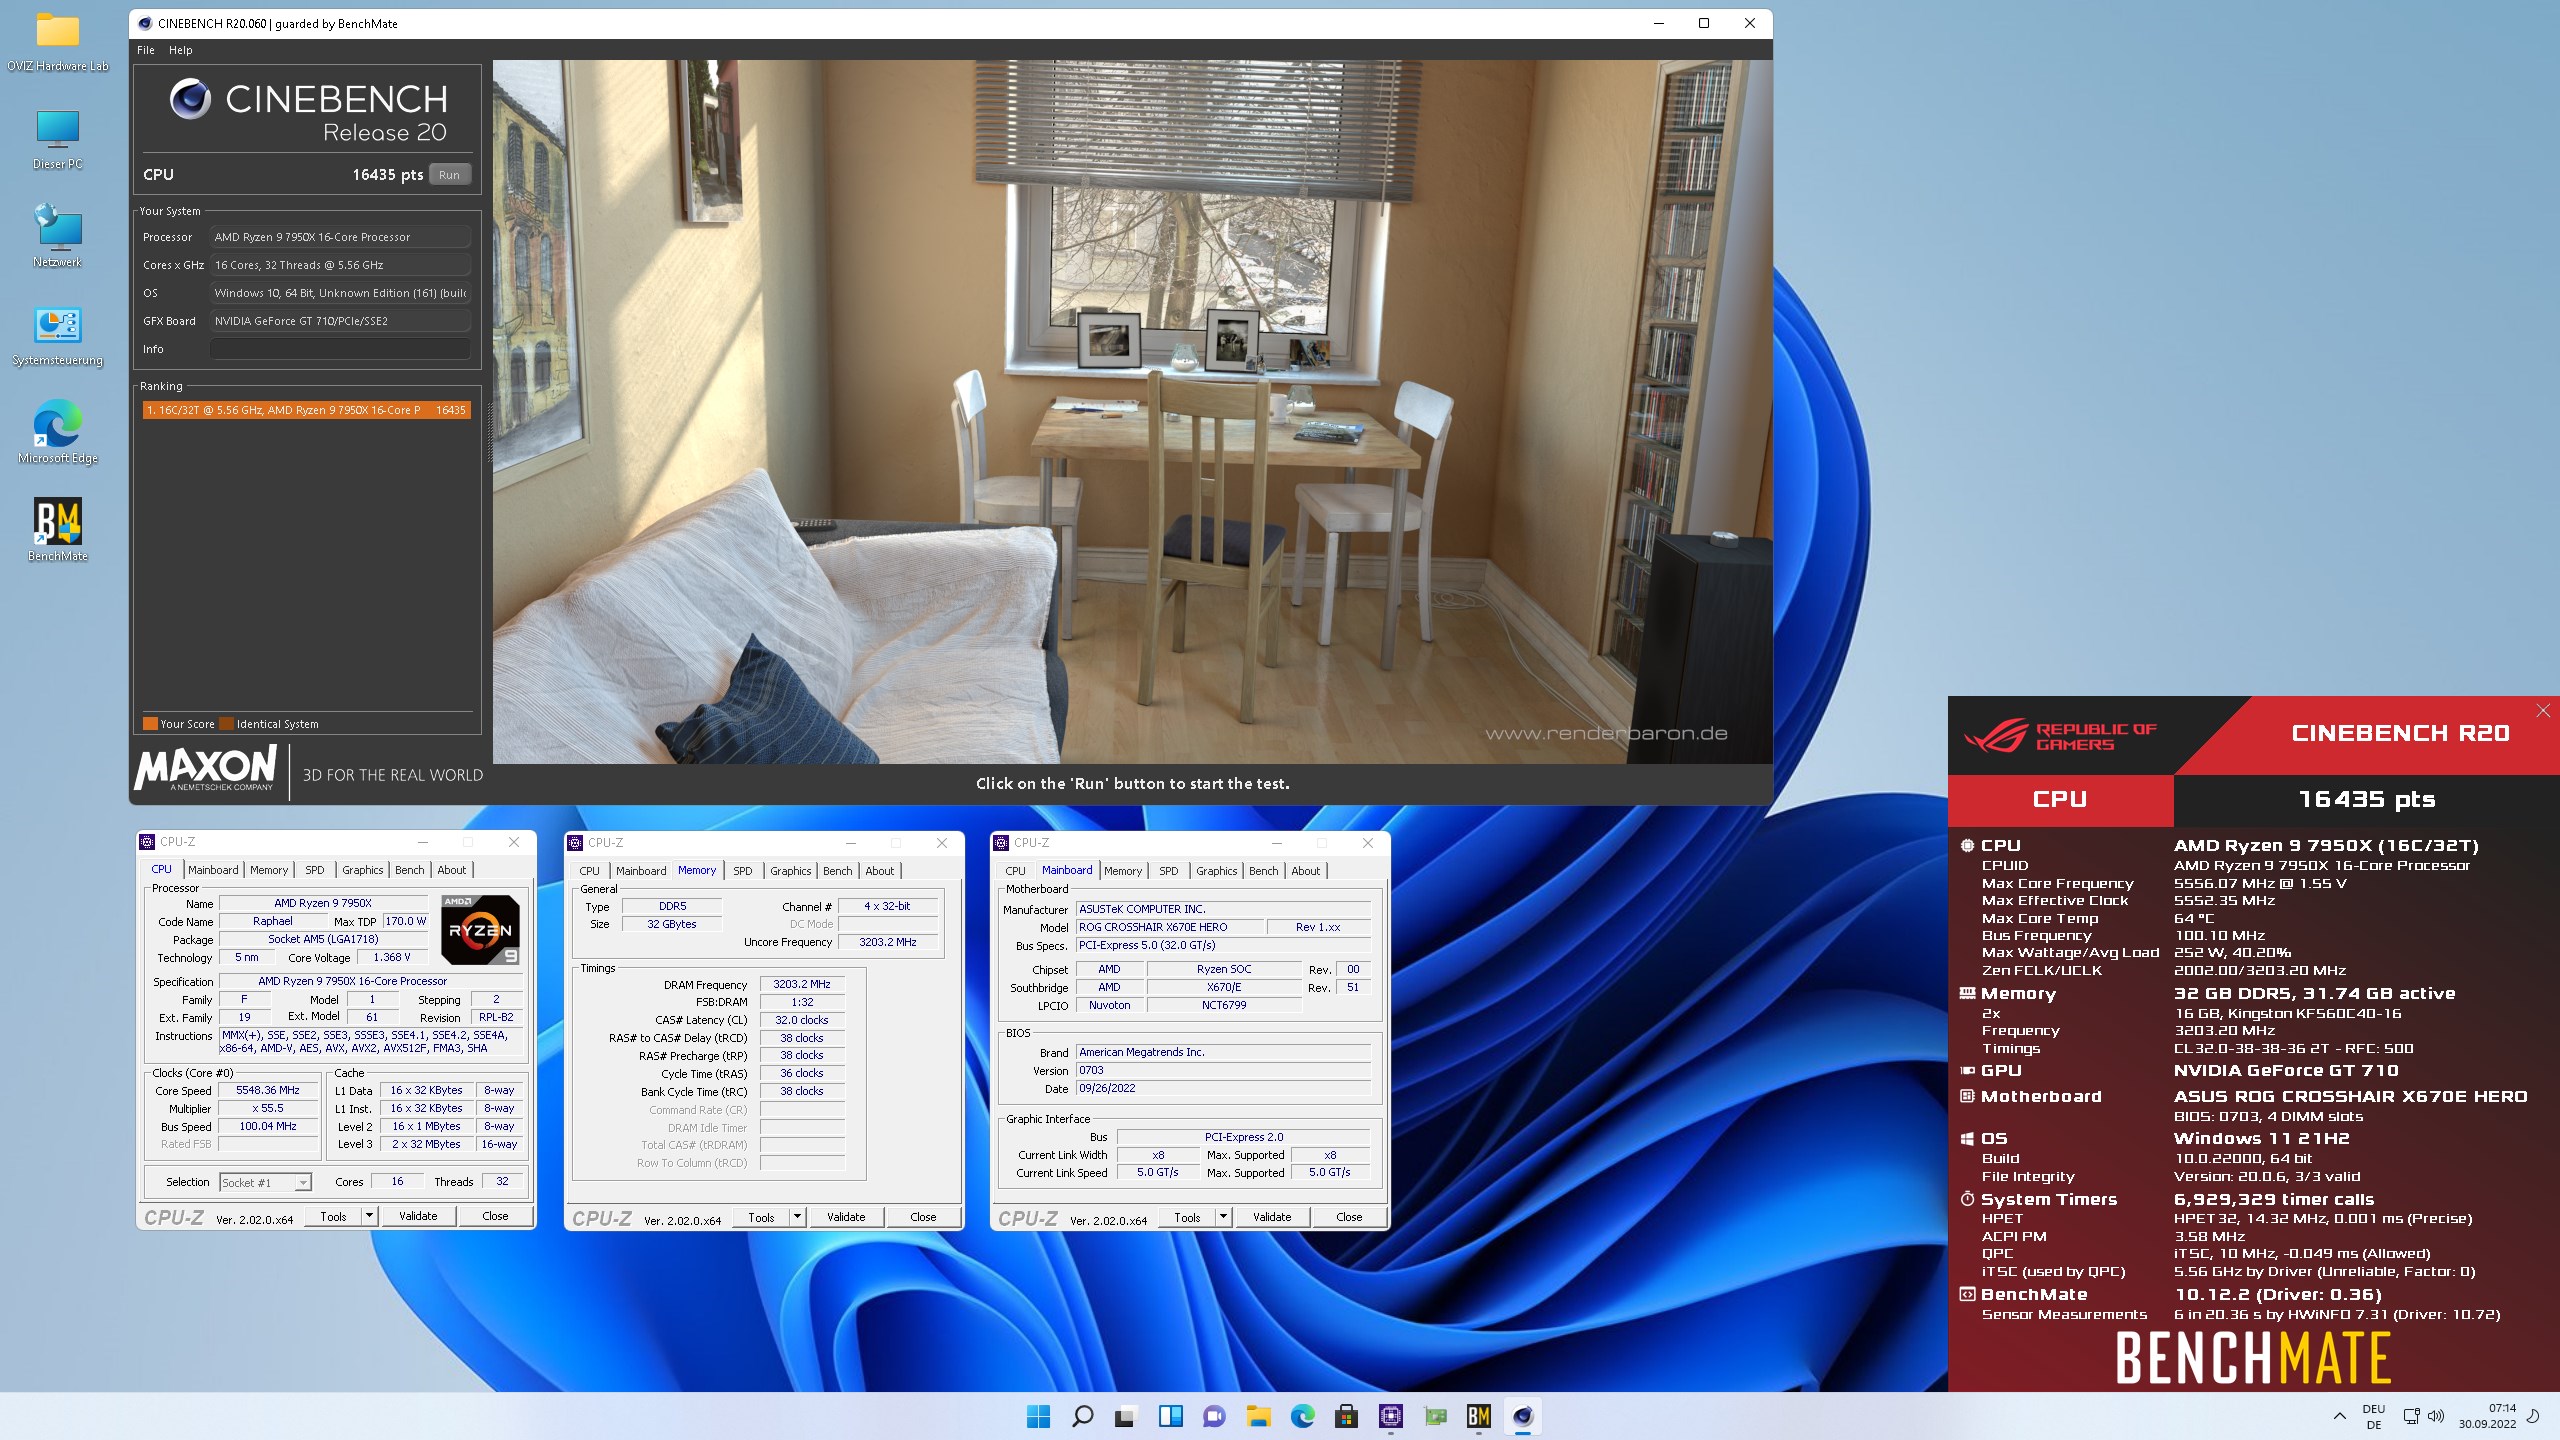
Task: Expand the Tools arrow in Mainboard CPU-Z window
Action: pyautogui.click(x=1224, y=1218)
